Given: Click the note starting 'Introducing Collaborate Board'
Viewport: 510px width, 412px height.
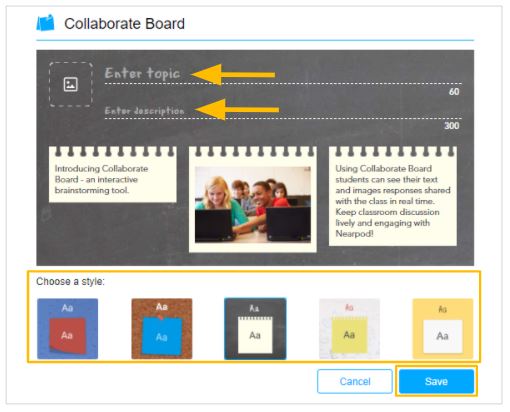Looking at the screenshot, I should click(113, 175).
